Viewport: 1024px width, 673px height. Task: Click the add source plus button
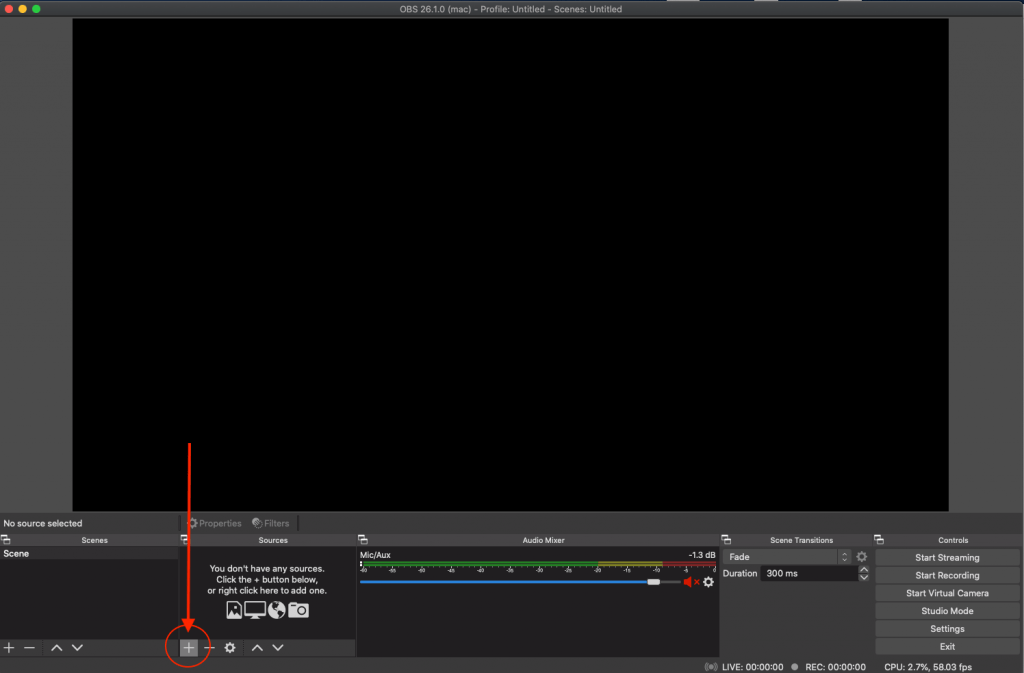(189, 648)
